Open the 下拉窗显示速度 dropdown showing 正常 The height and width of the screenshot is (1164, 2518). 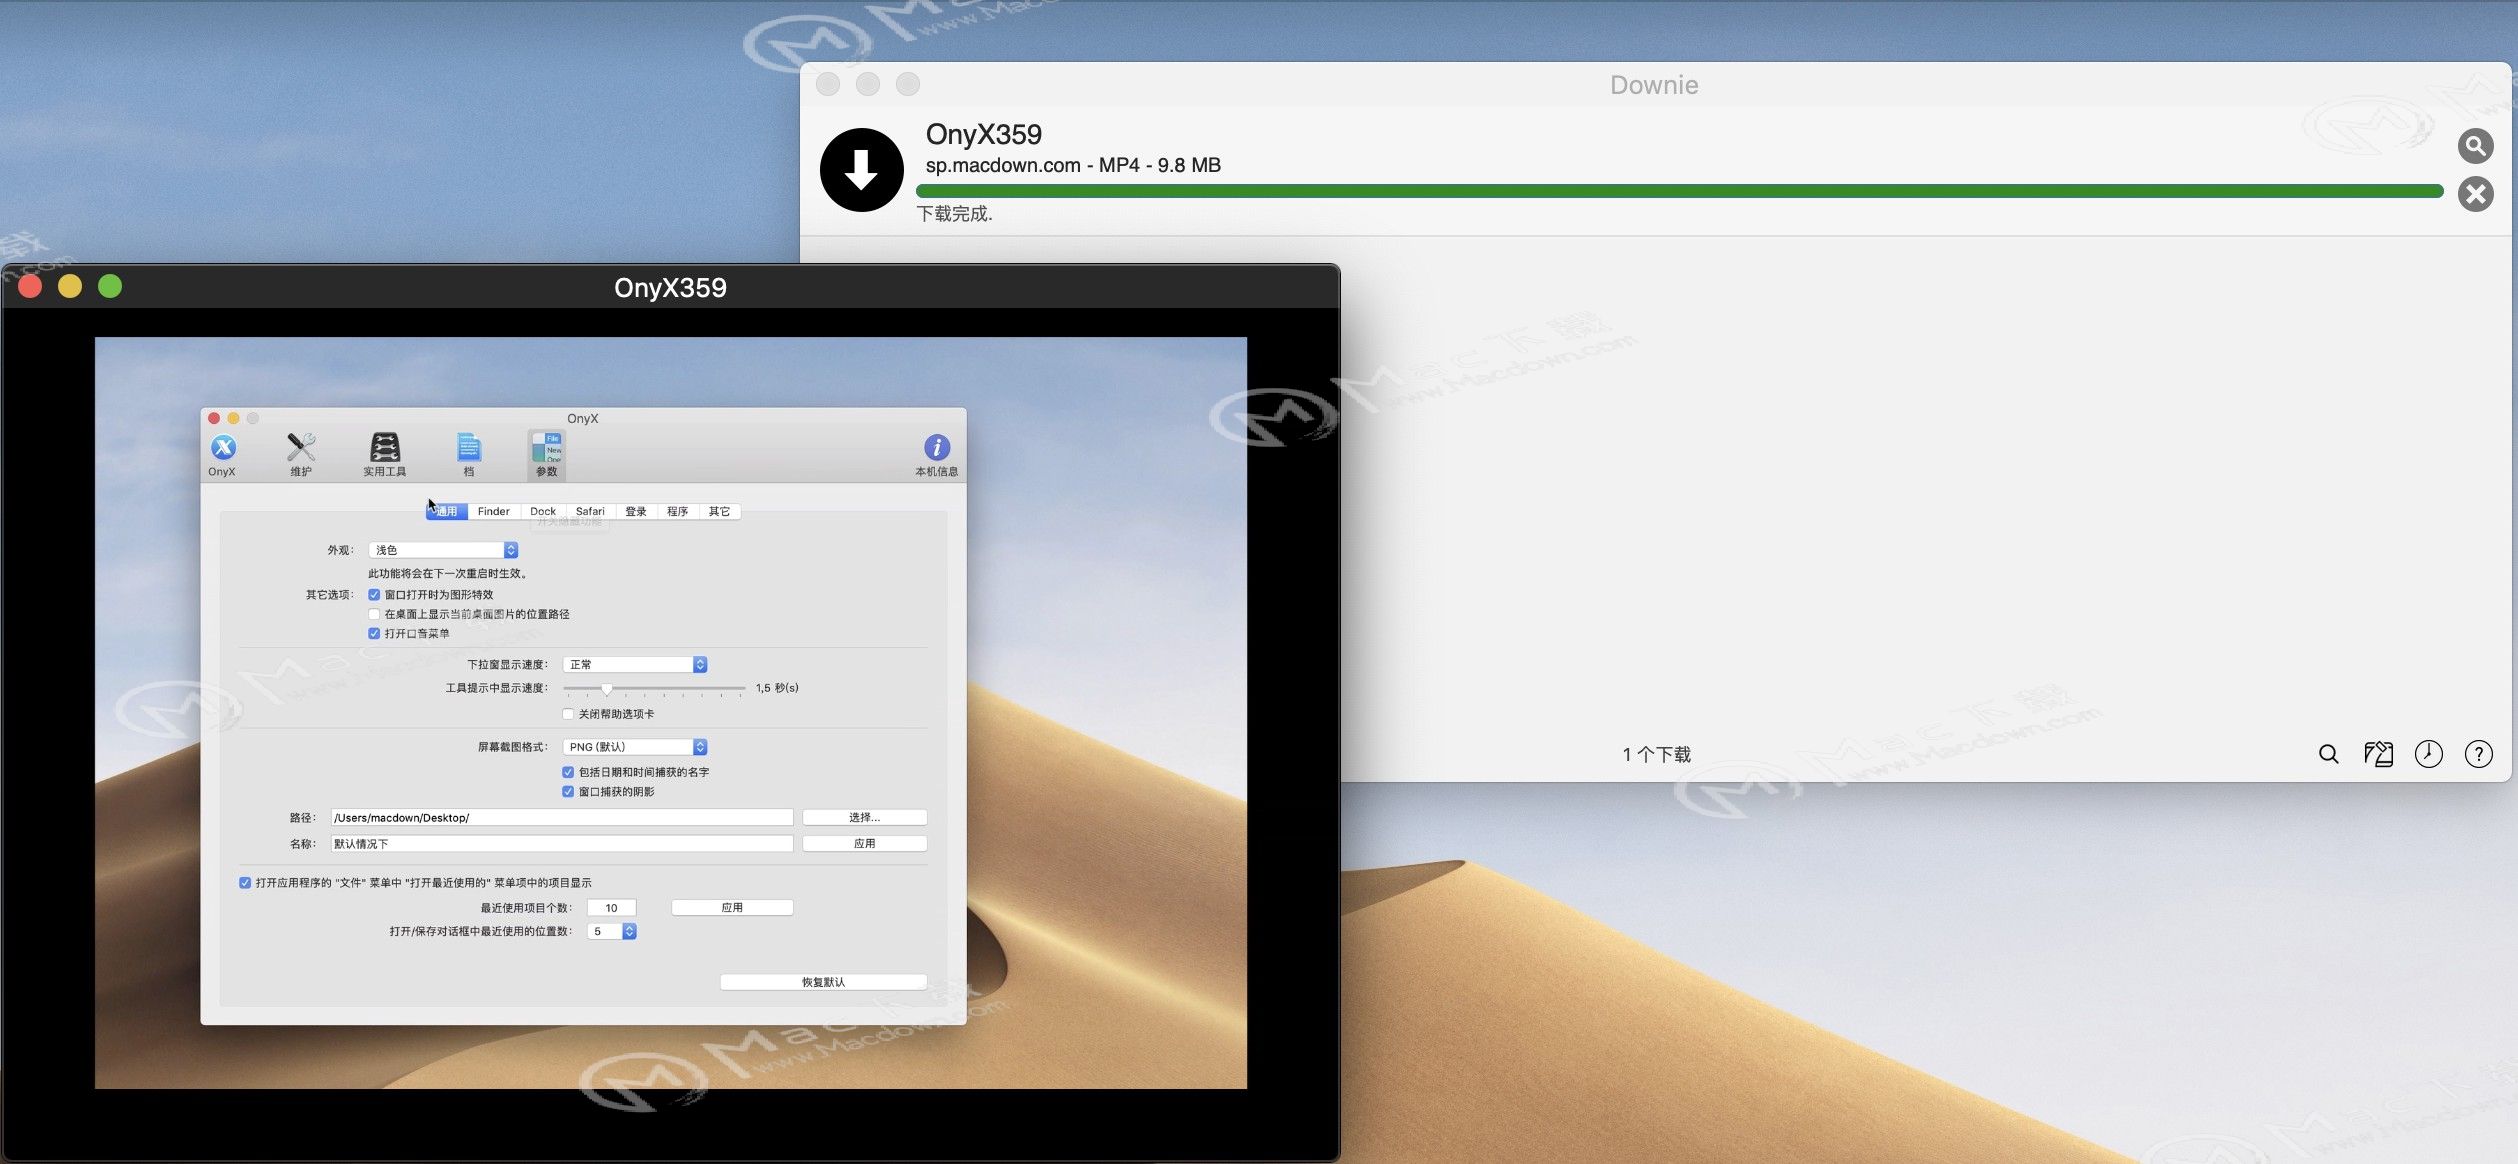635,664
